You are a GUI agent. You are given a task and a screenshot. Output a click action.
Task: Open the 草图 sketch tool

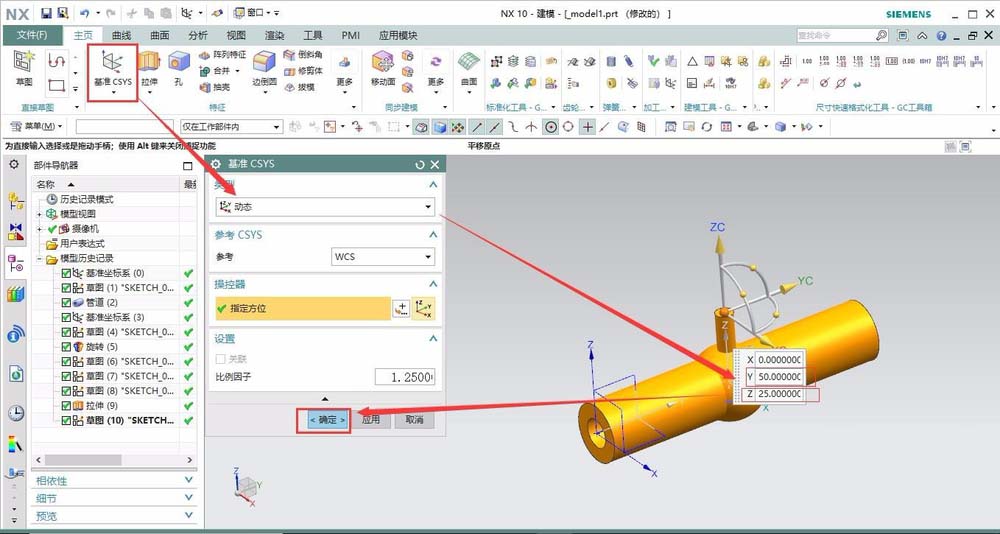(24, 68)
